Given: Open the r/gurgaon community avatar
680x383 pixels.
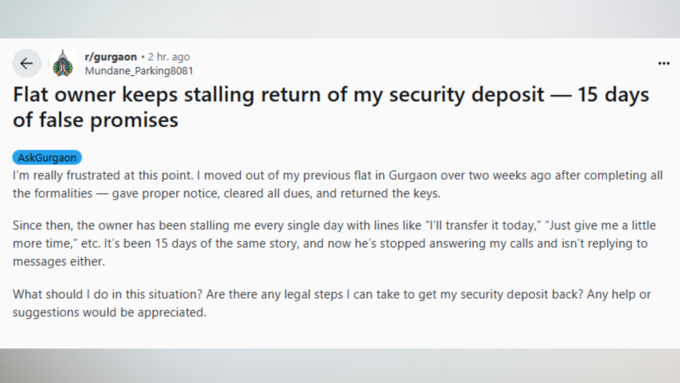Looking at the screenshot, I should click(x=63, y=63).
